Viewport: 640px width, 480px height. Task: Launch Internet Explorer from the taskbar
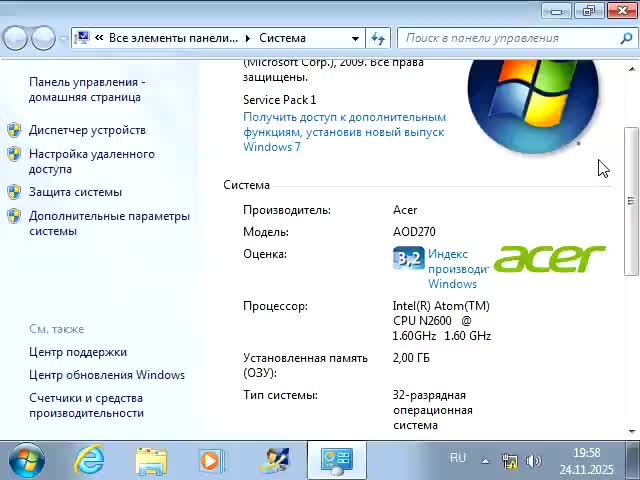point(90,460)
